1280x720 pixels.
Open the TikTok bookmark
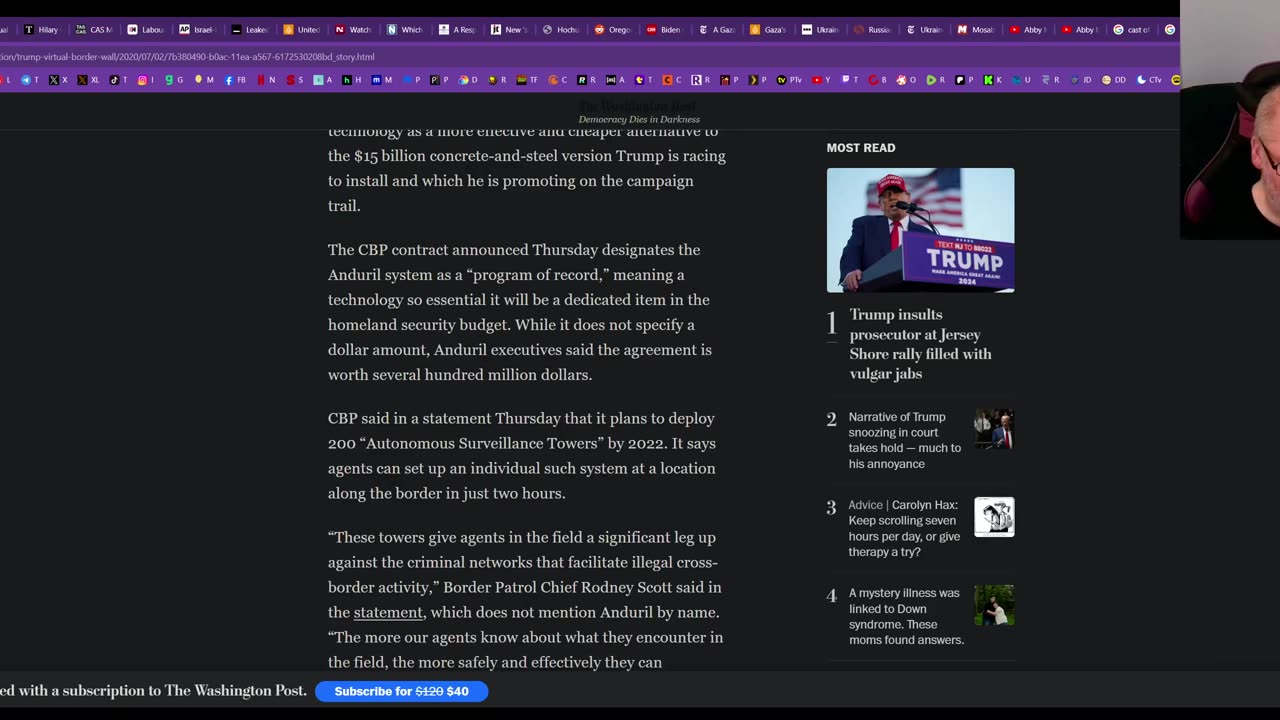(118, 80)
